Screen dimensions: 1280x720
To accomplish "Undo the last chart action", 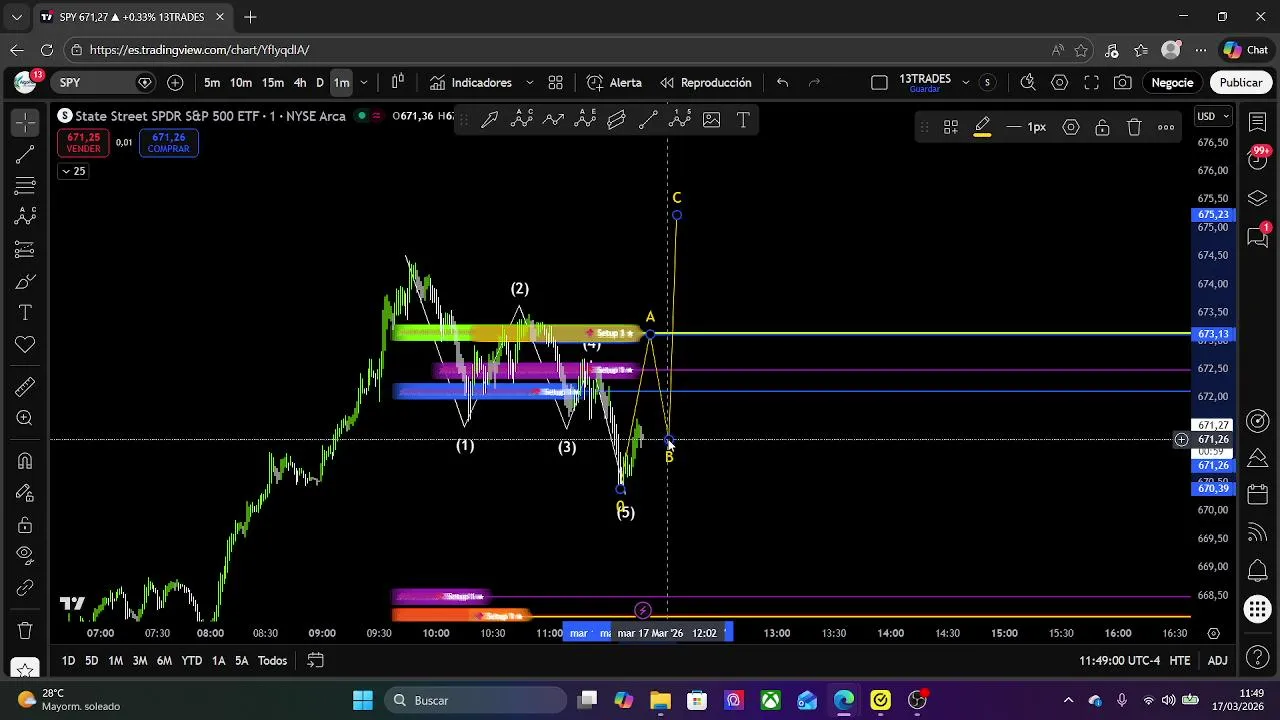I will point(783,83).
